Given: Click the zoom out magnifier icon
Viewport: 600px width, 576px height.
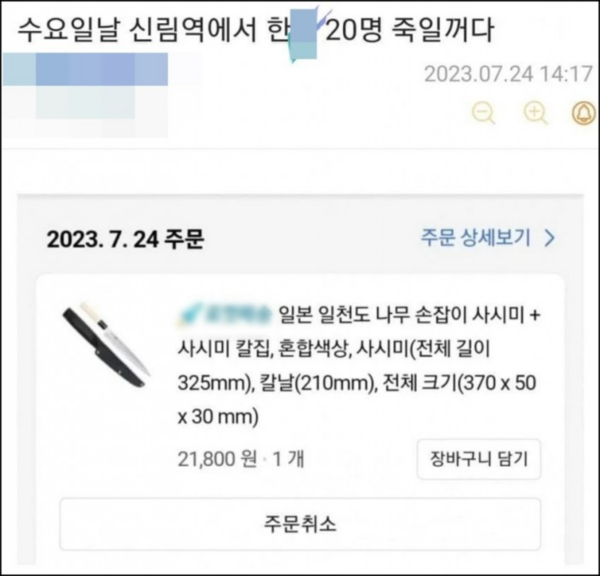Looking at the screenshot, I should 484,113.
